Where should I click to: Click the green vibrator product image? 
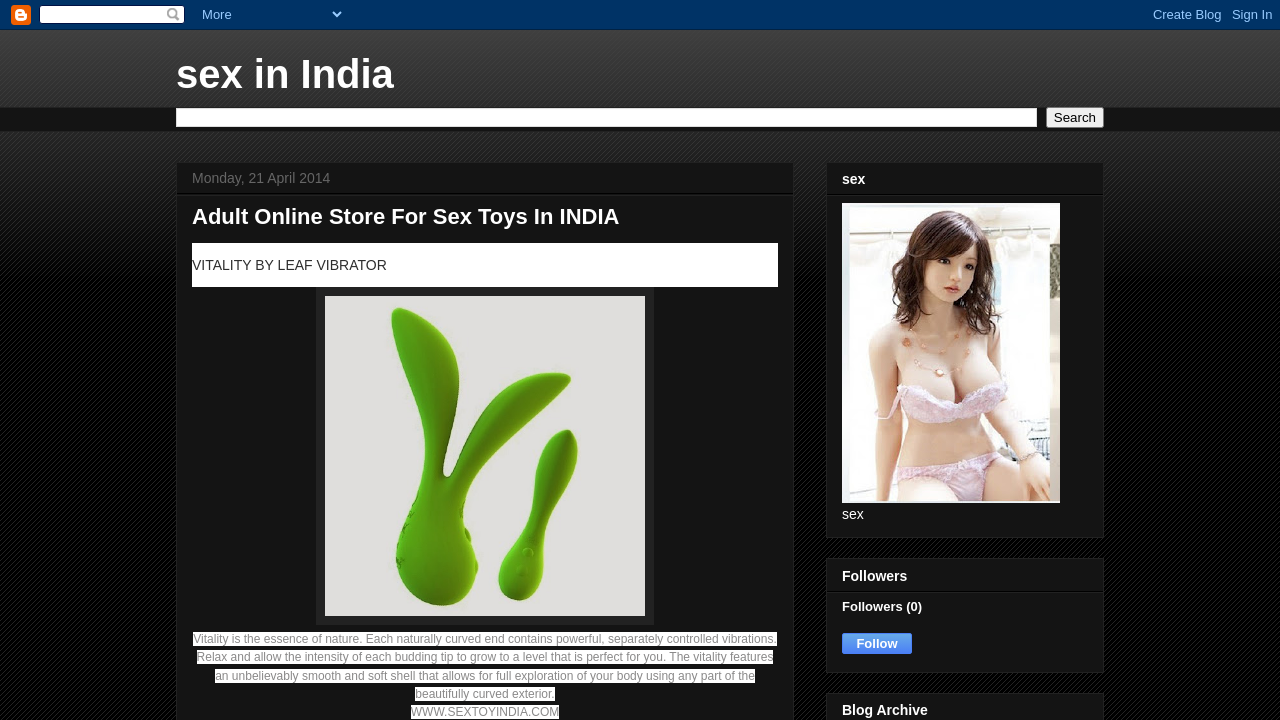pyautogui.click(x=485, y=456)
